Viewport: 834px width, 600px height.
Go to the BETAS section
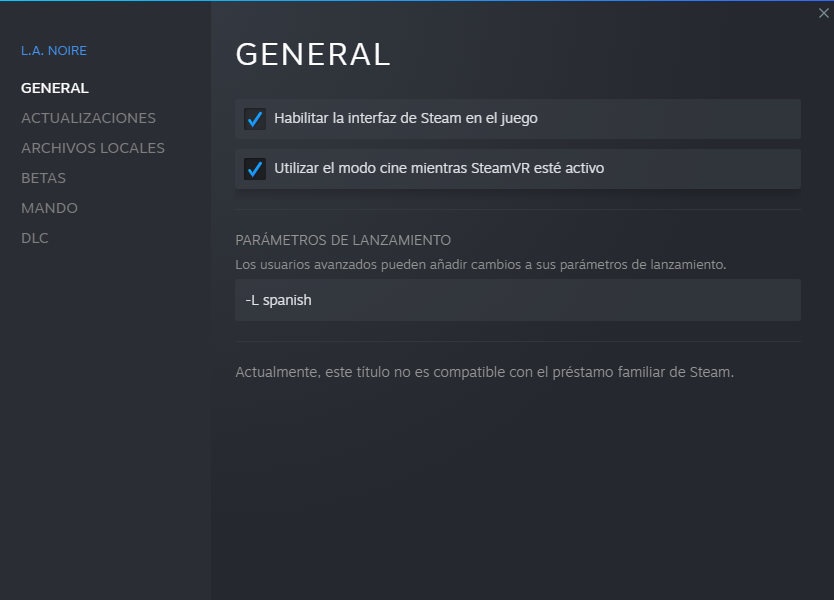43,178
